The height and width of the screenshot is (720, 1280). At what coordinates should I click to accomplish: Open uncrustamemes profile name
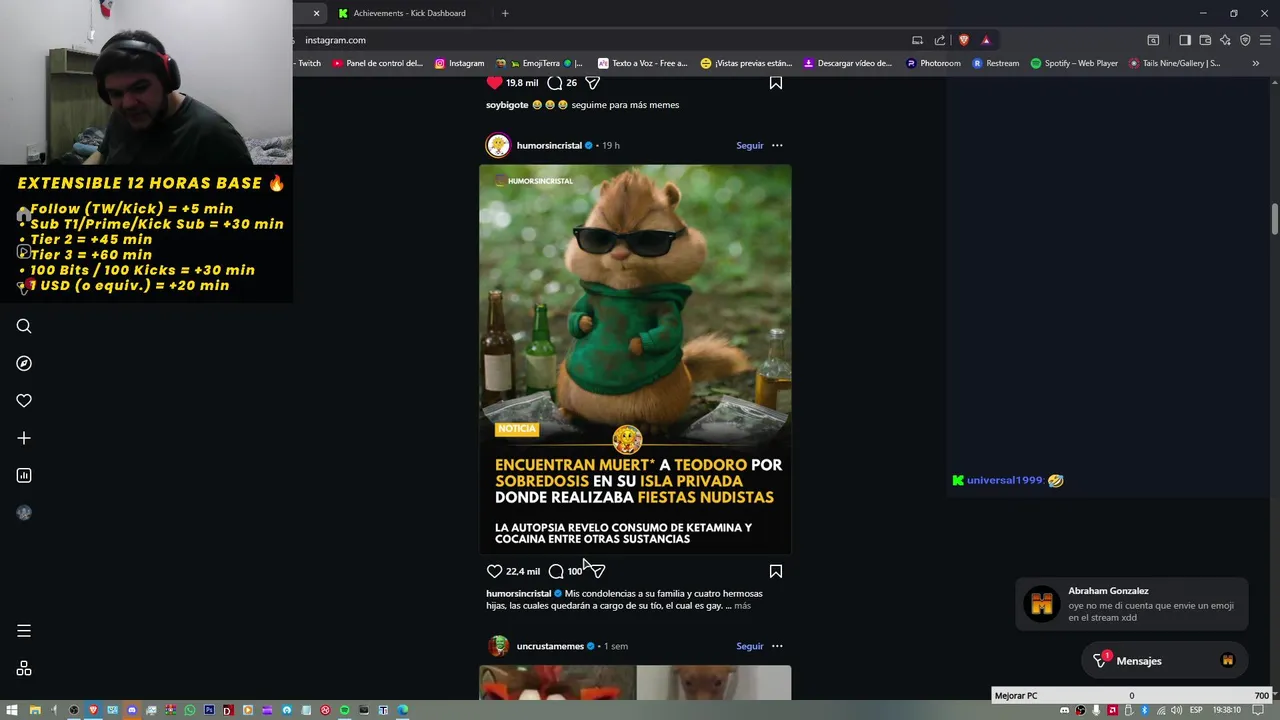pyautogui.click(x=550, y=646)
